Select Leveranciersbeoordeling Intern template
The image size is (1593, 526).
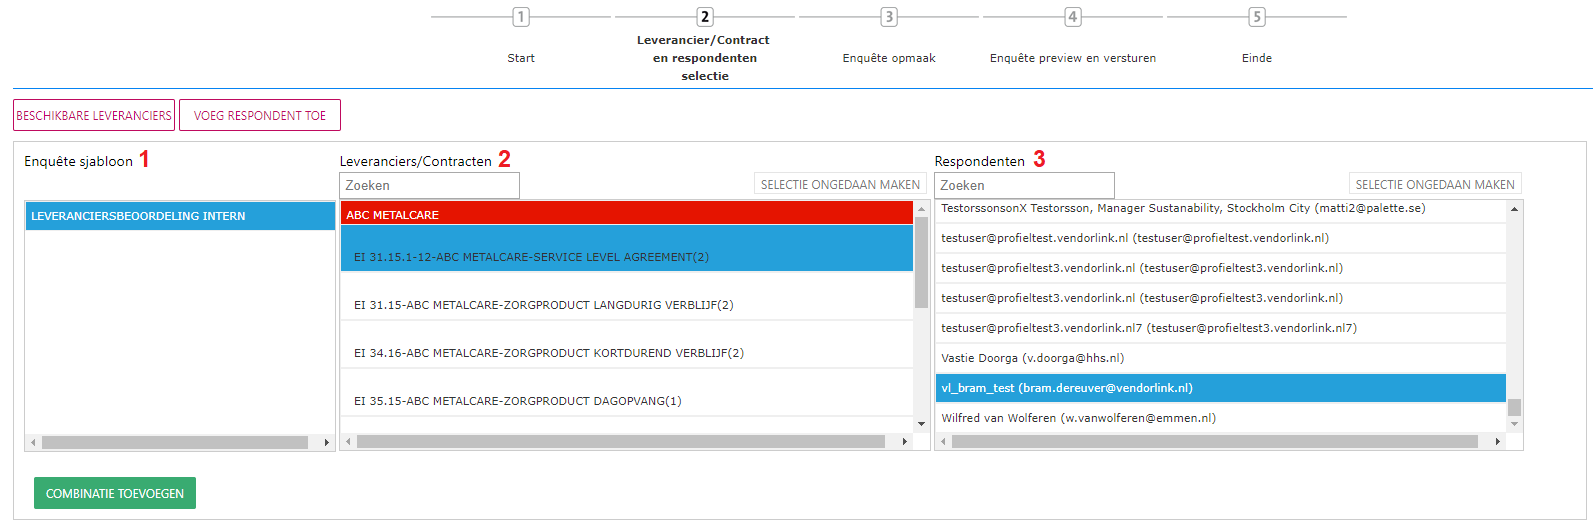[180, 216]
